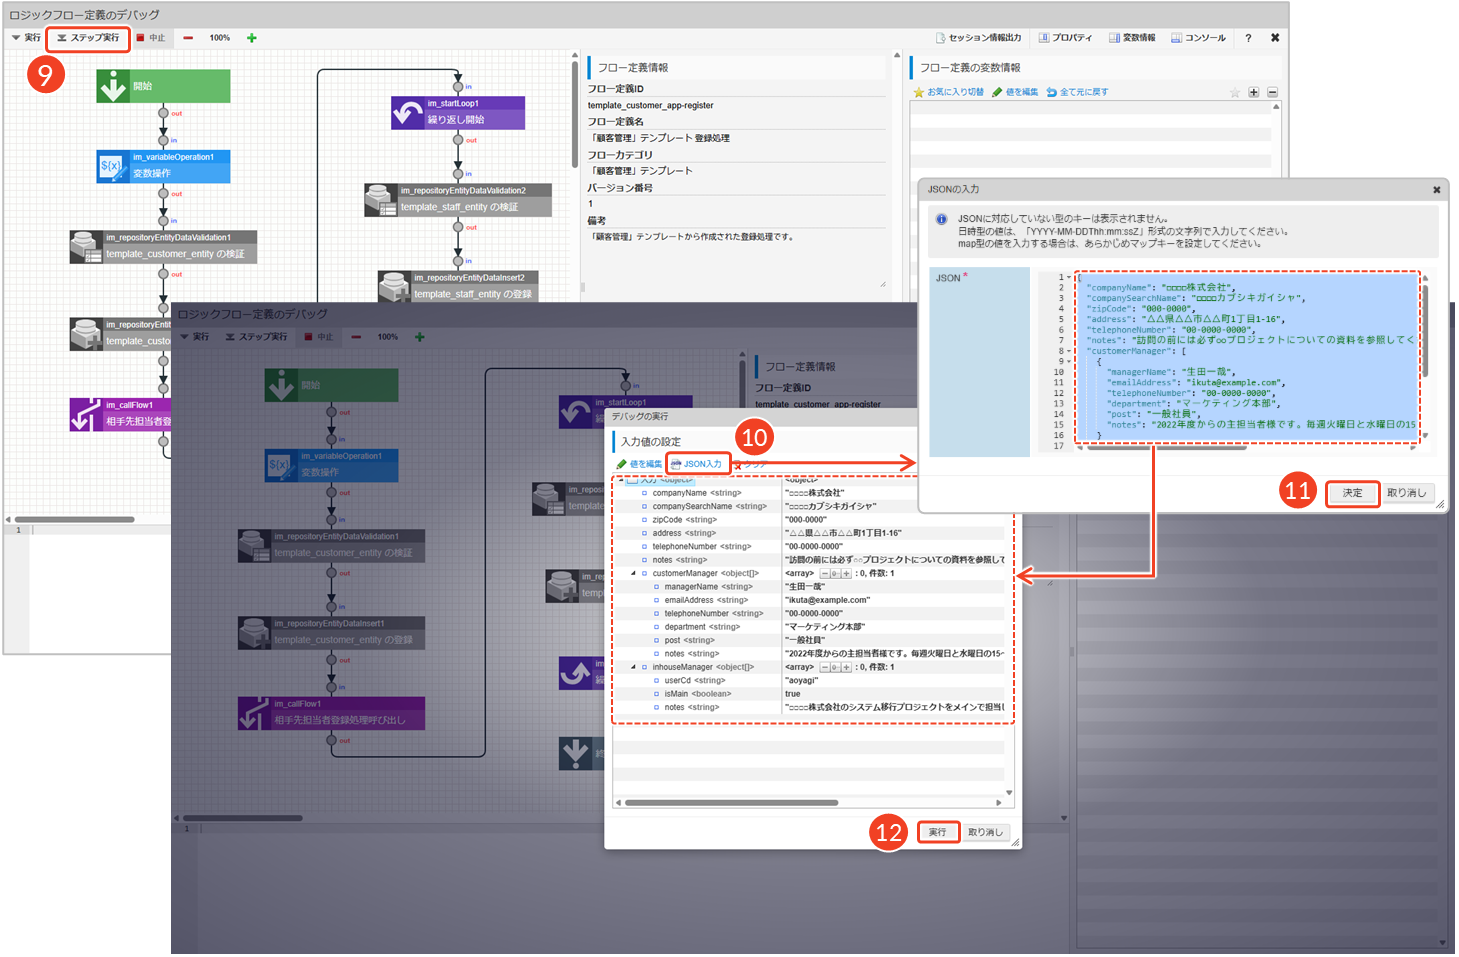This screenshot has width=1459, height=957.
Task: Click the green zoom-in plus icon
Action: (252, 38)
